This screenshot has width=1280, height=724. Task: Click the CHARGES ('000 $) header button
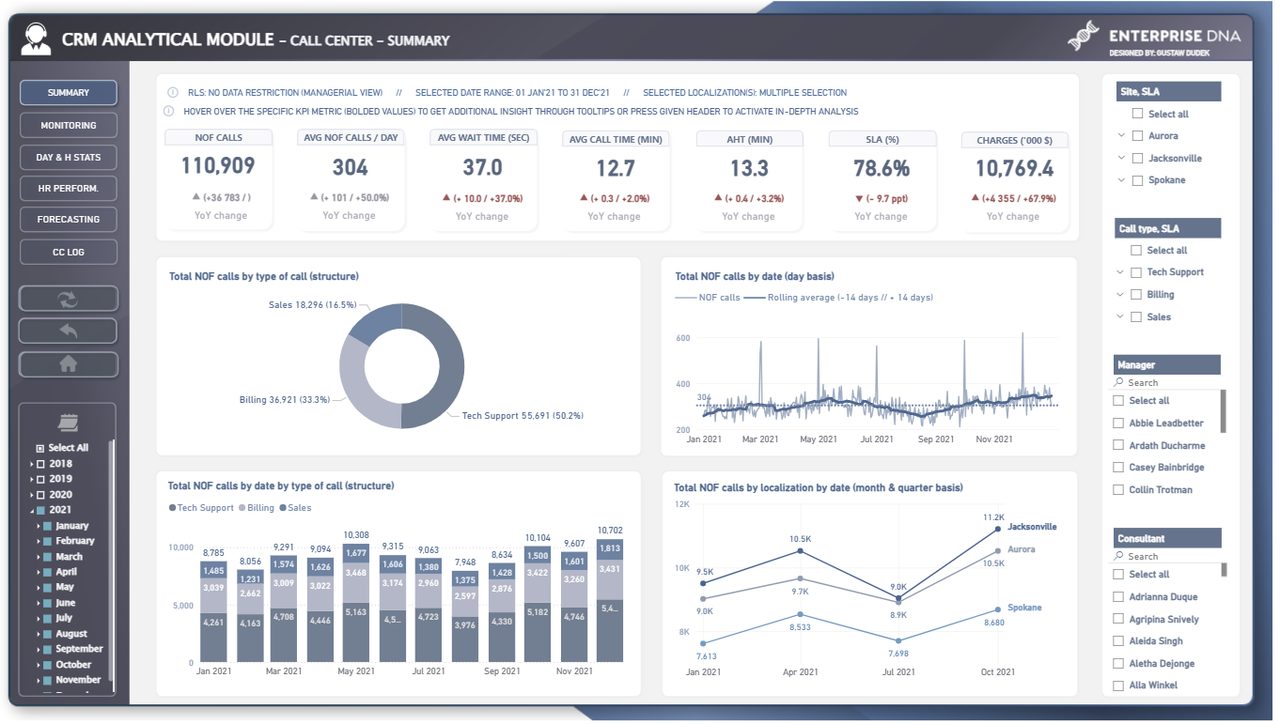pos(1014,140)
